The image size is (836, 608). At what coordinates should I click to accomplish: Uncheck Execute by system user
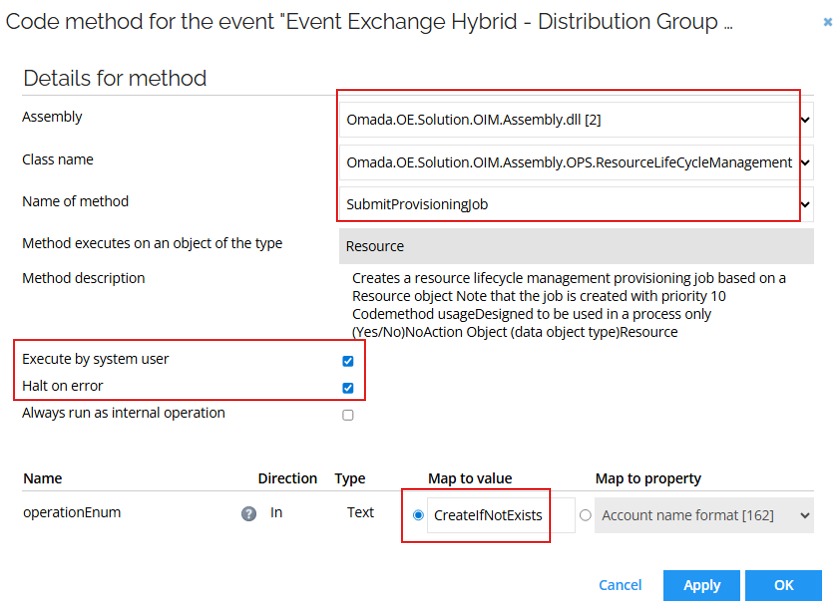coord(348,361)
